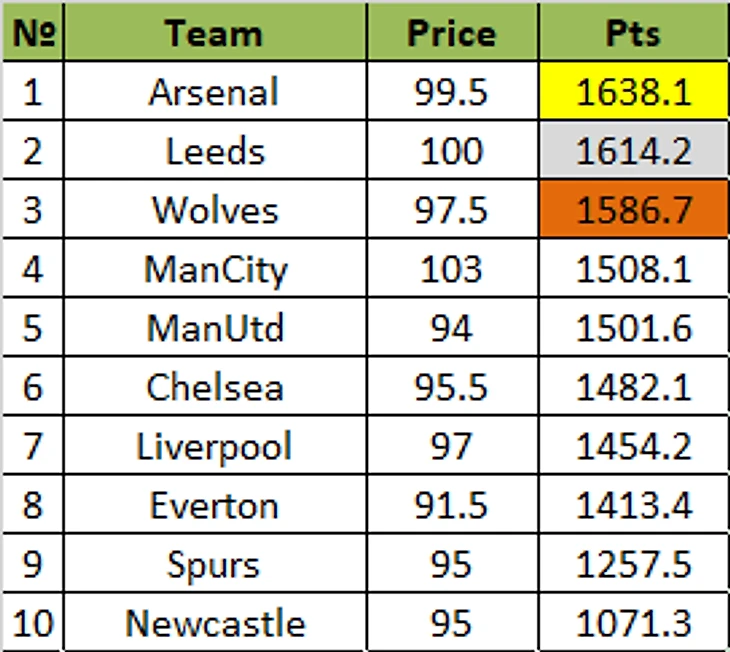
Task: Click the Price column header
Action: 451,34
